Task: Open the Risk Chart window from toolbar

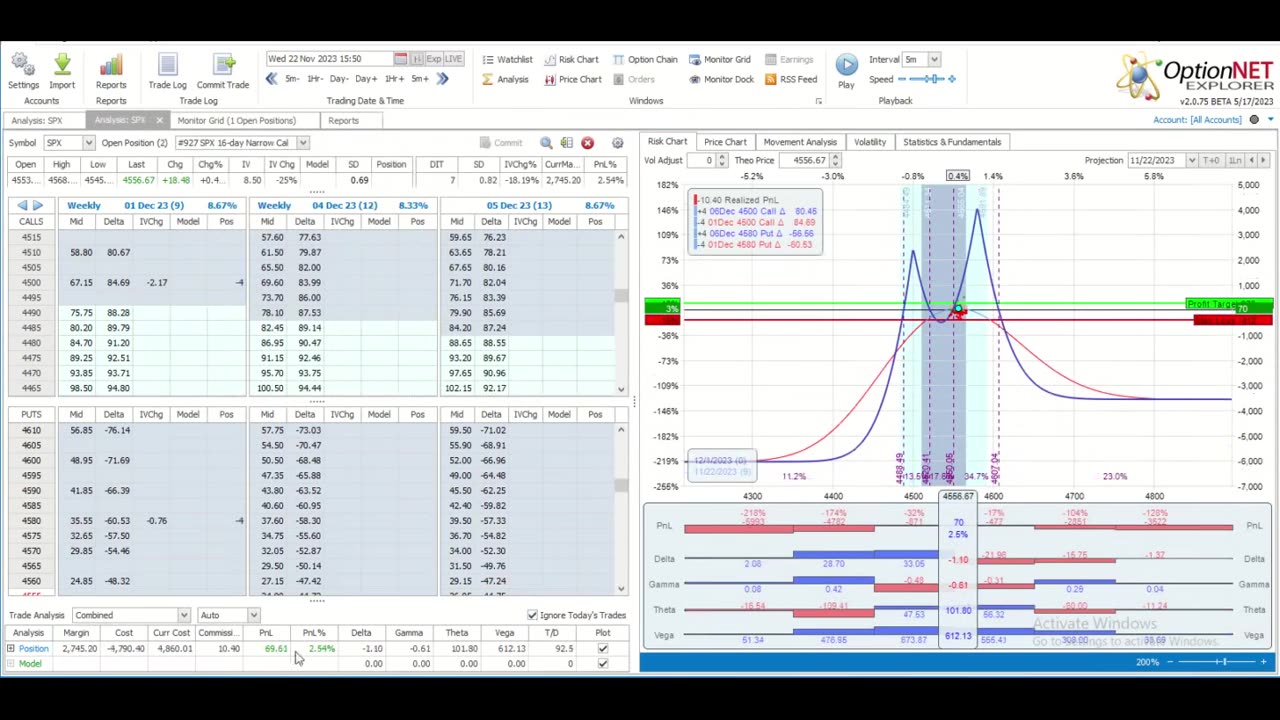Action: pos(571,59)
